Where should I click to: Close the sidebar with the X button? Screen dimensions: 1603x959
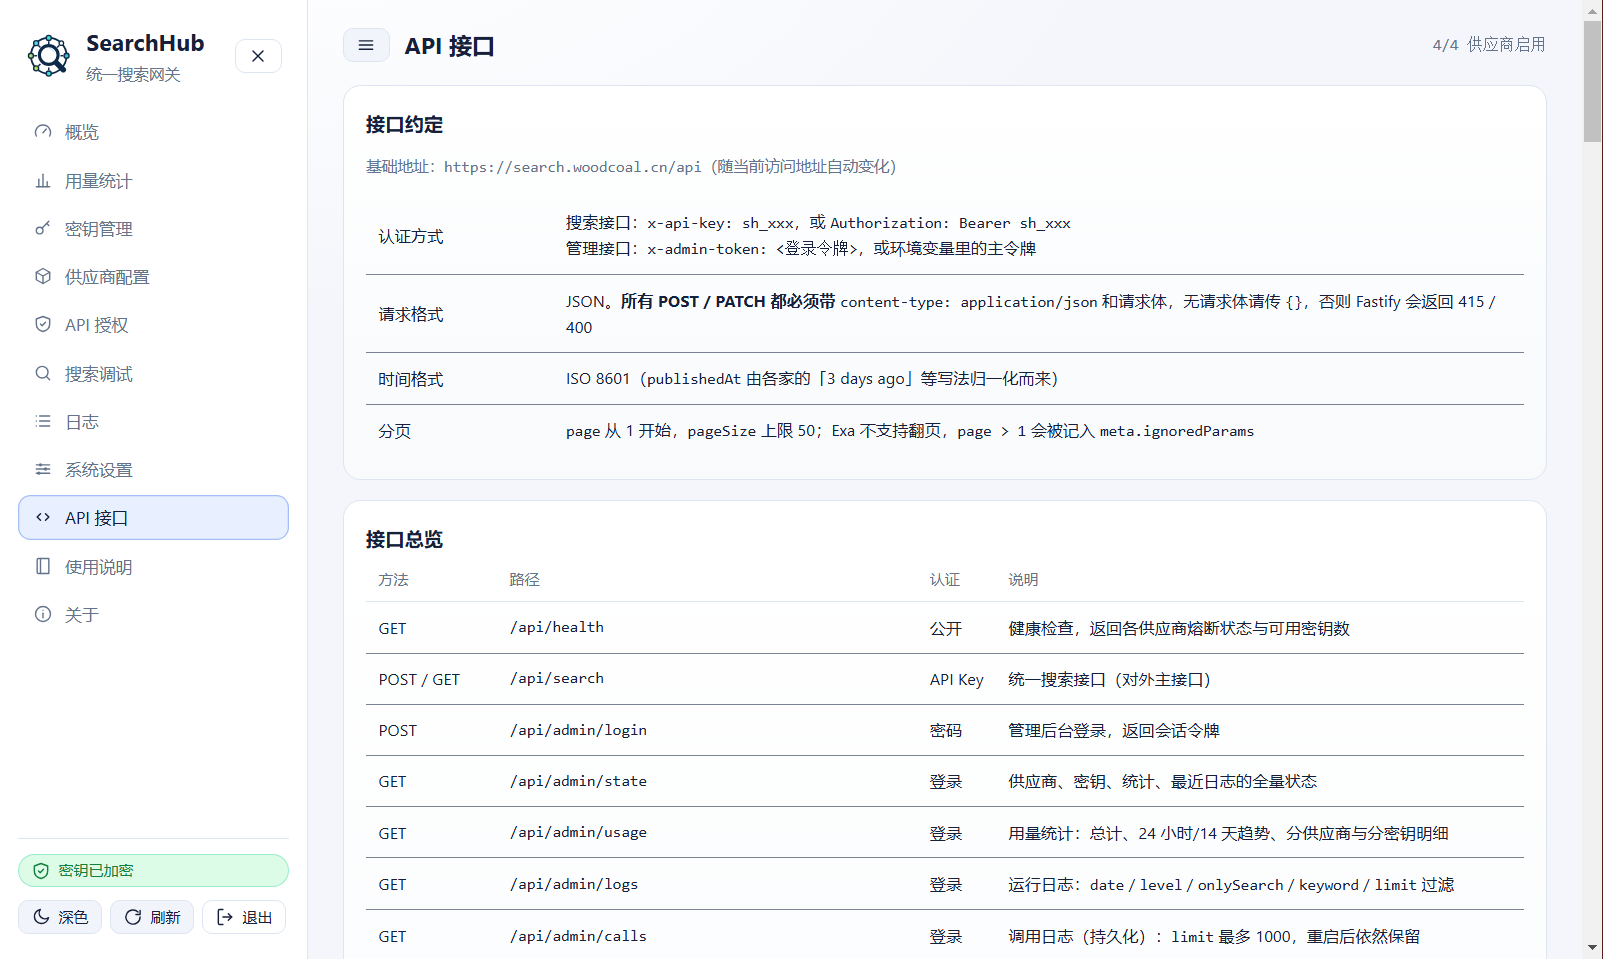[258, 56]
